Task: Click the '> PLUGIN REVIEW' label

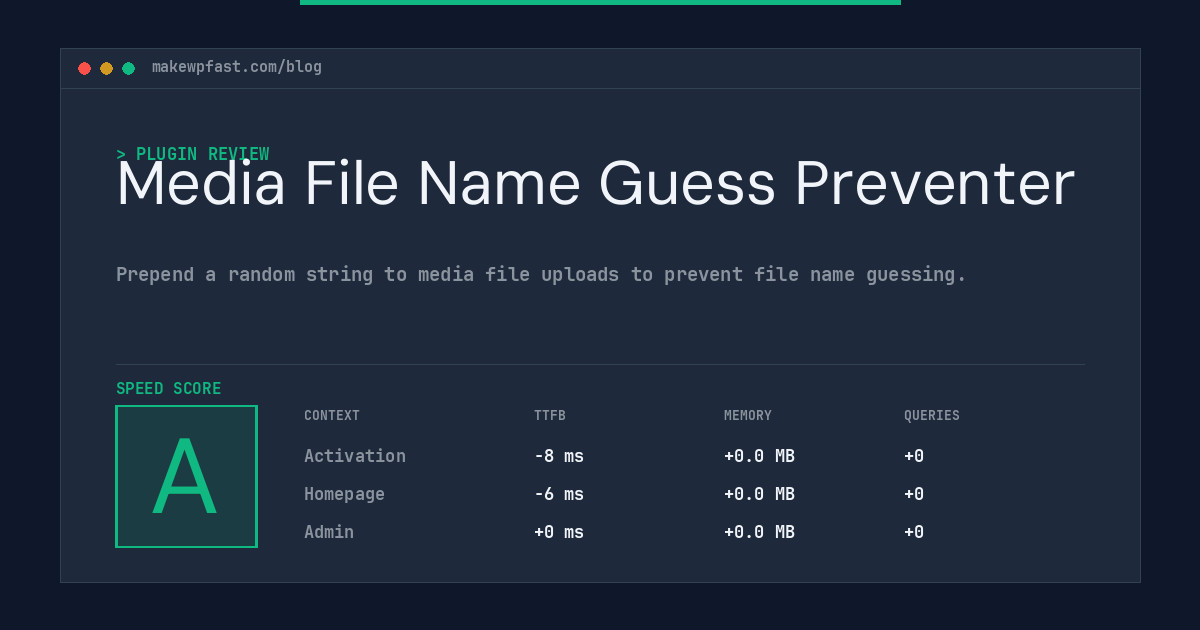Action: tap(193, 154)
